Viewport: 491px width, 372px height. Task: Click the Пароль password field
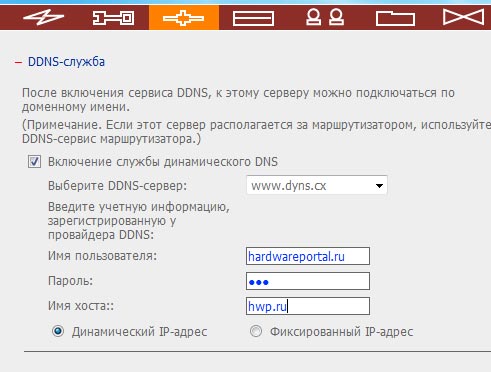click(308, 281)
